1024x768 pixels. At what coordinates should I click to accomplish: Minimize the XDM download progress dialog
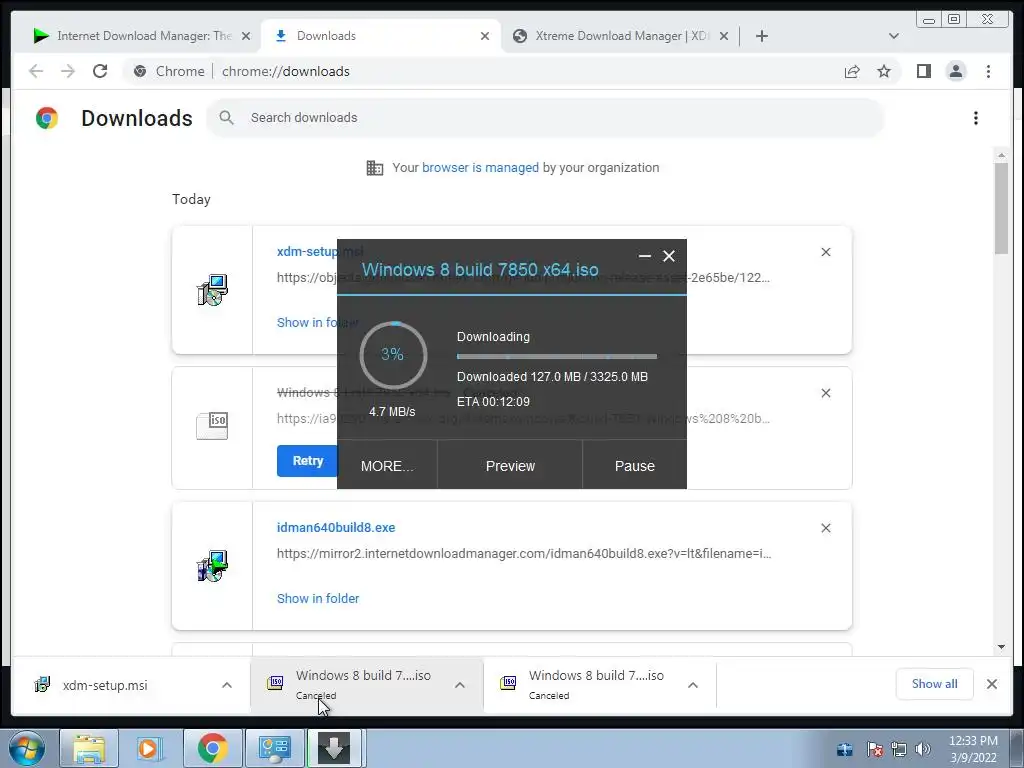[x=645, y=256]
